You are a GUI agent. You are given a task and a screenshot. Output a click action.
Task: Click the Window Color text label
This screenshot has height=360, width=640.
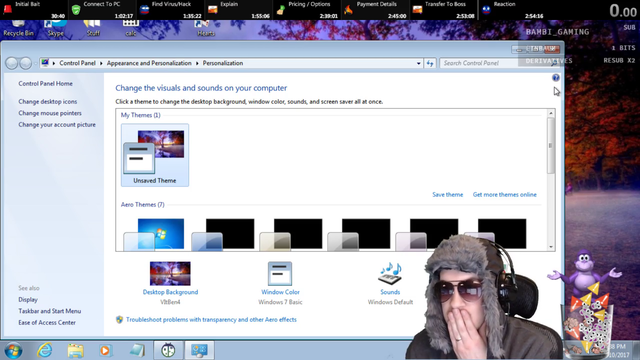[280, 292]
